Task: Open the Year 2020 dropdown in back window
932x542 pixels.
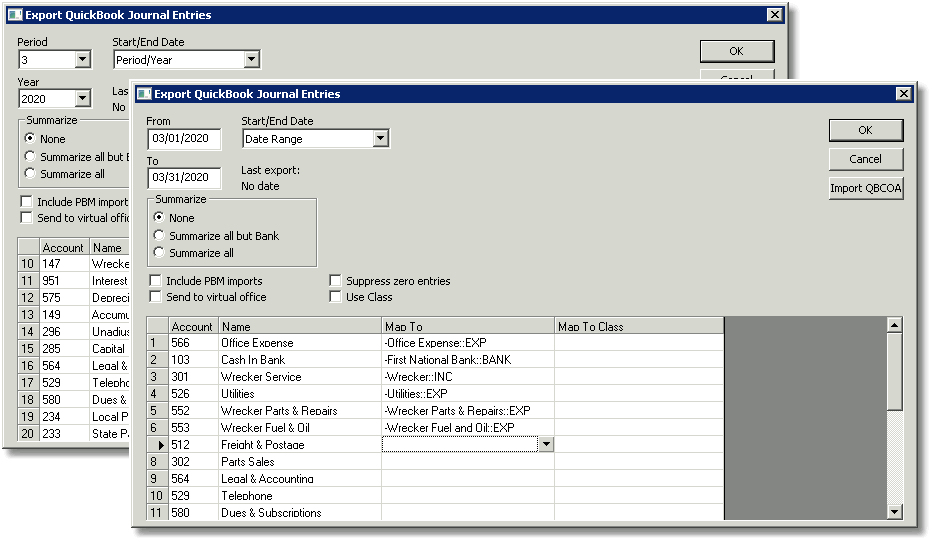Action: [83, 99]
